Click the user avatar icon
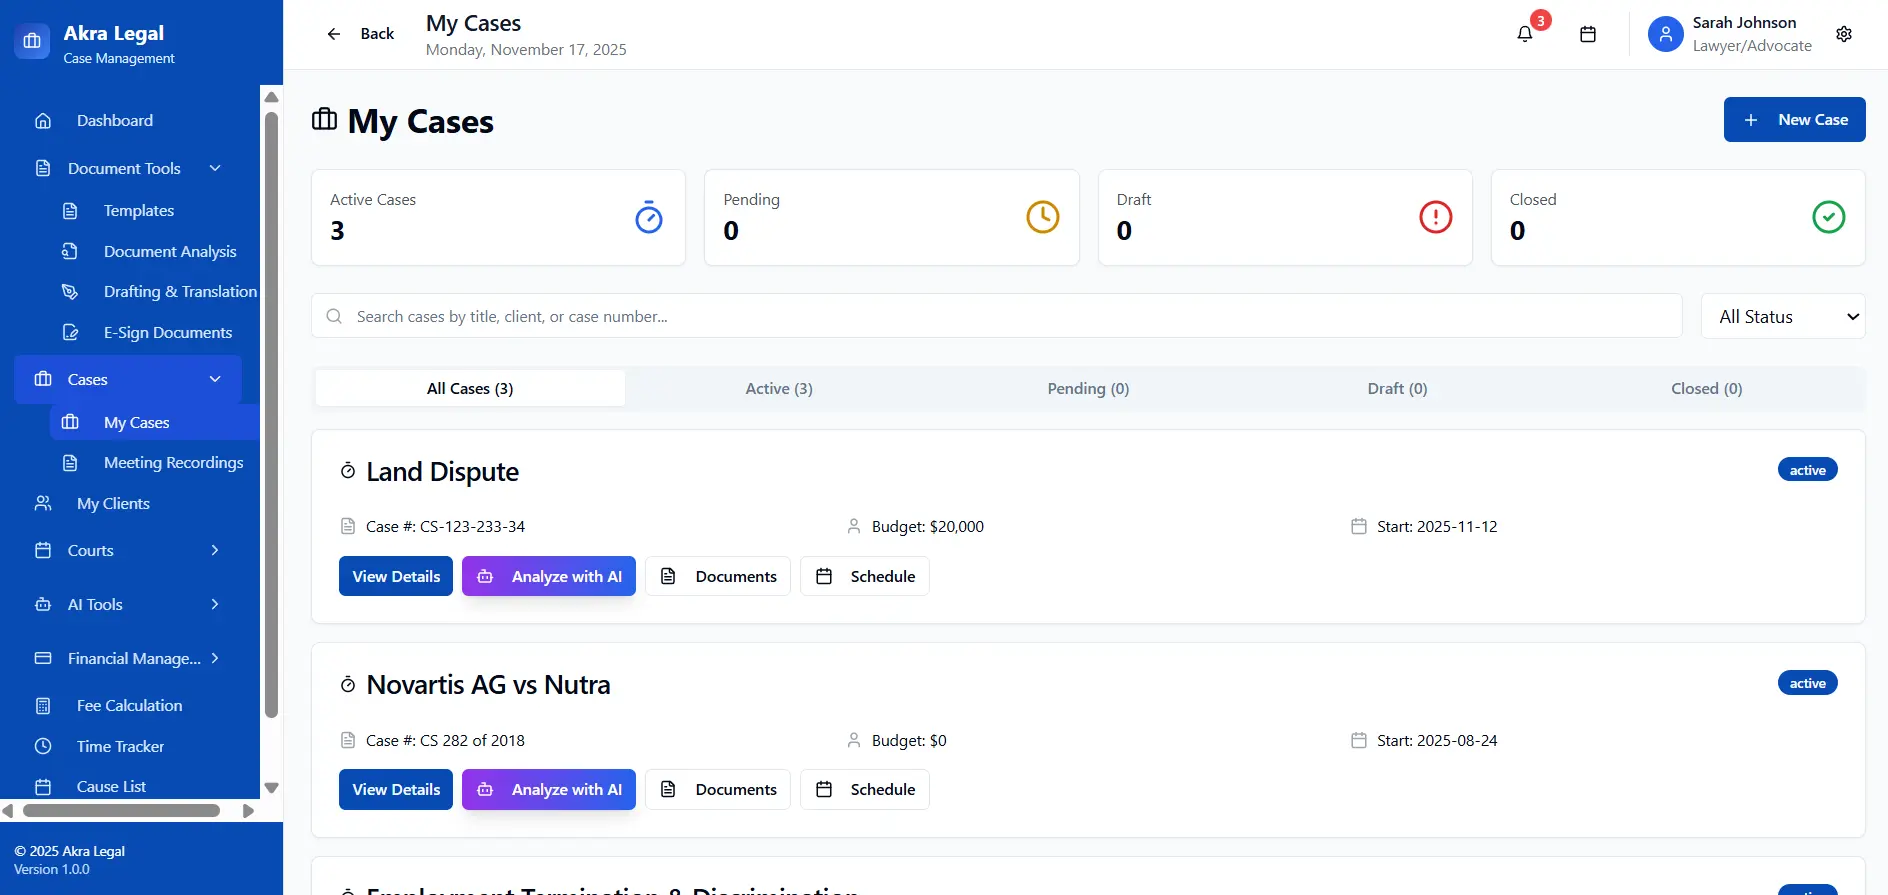This screenshot has height=895, width=1888. pos(1665,34)
